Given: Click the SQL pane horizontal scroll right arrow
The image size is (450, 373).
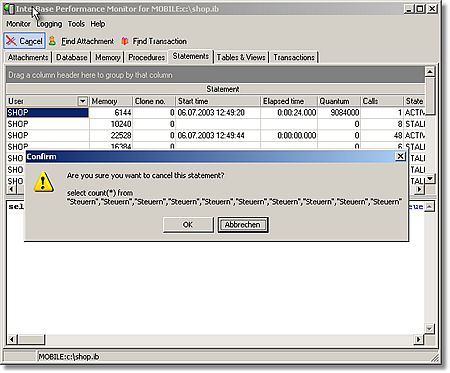Looking at the screenshot, I should tap(419, 339).
